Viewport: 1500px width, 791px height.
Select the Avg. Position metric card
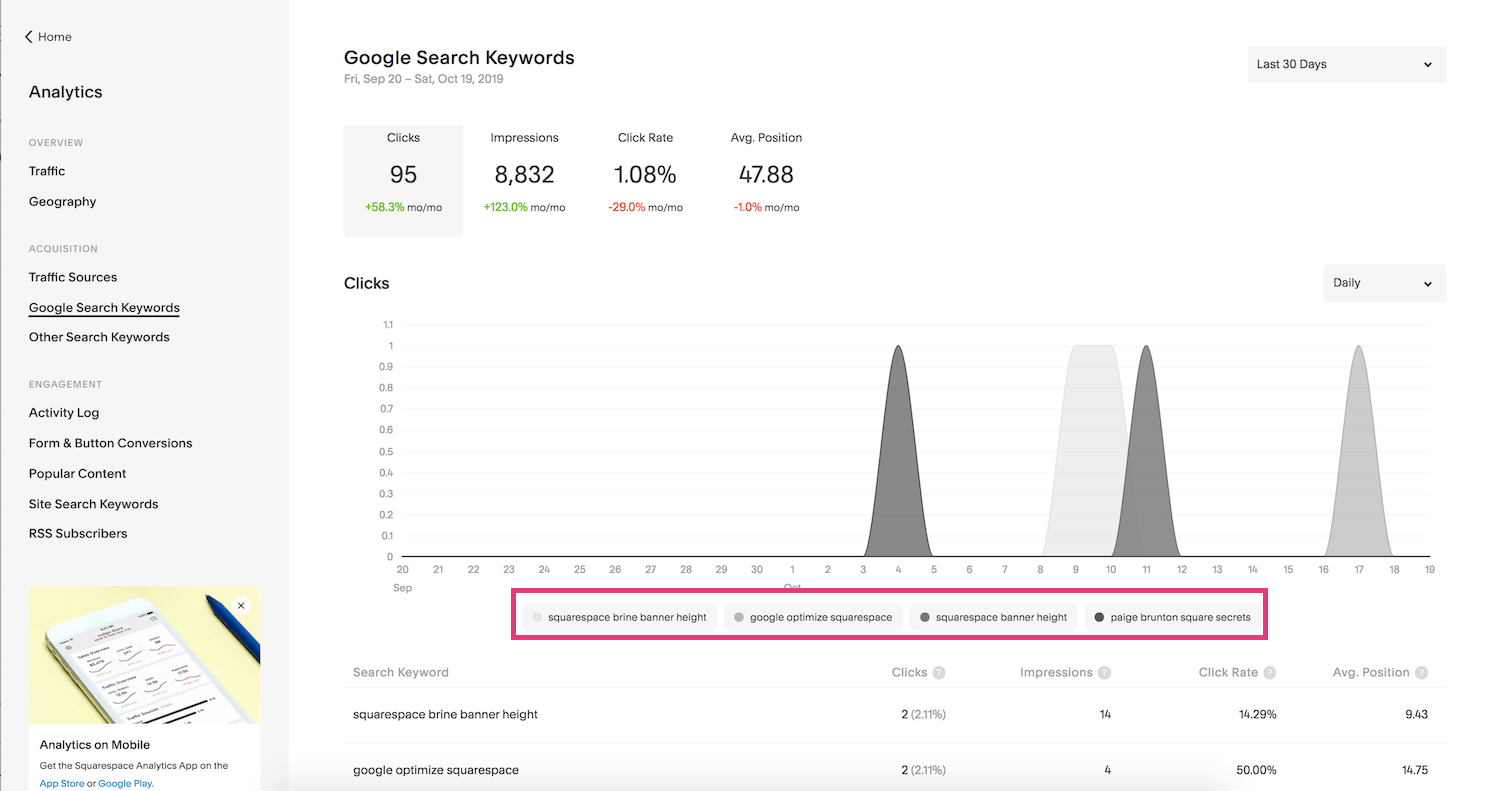pos(766,181)
